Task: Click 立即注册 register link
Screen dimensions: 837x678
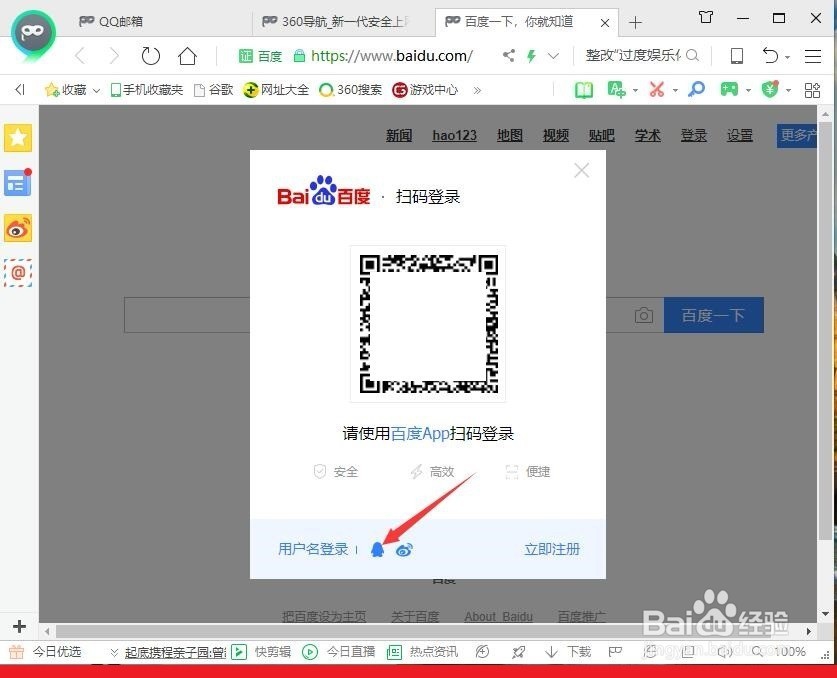Action: pos(552,549)
